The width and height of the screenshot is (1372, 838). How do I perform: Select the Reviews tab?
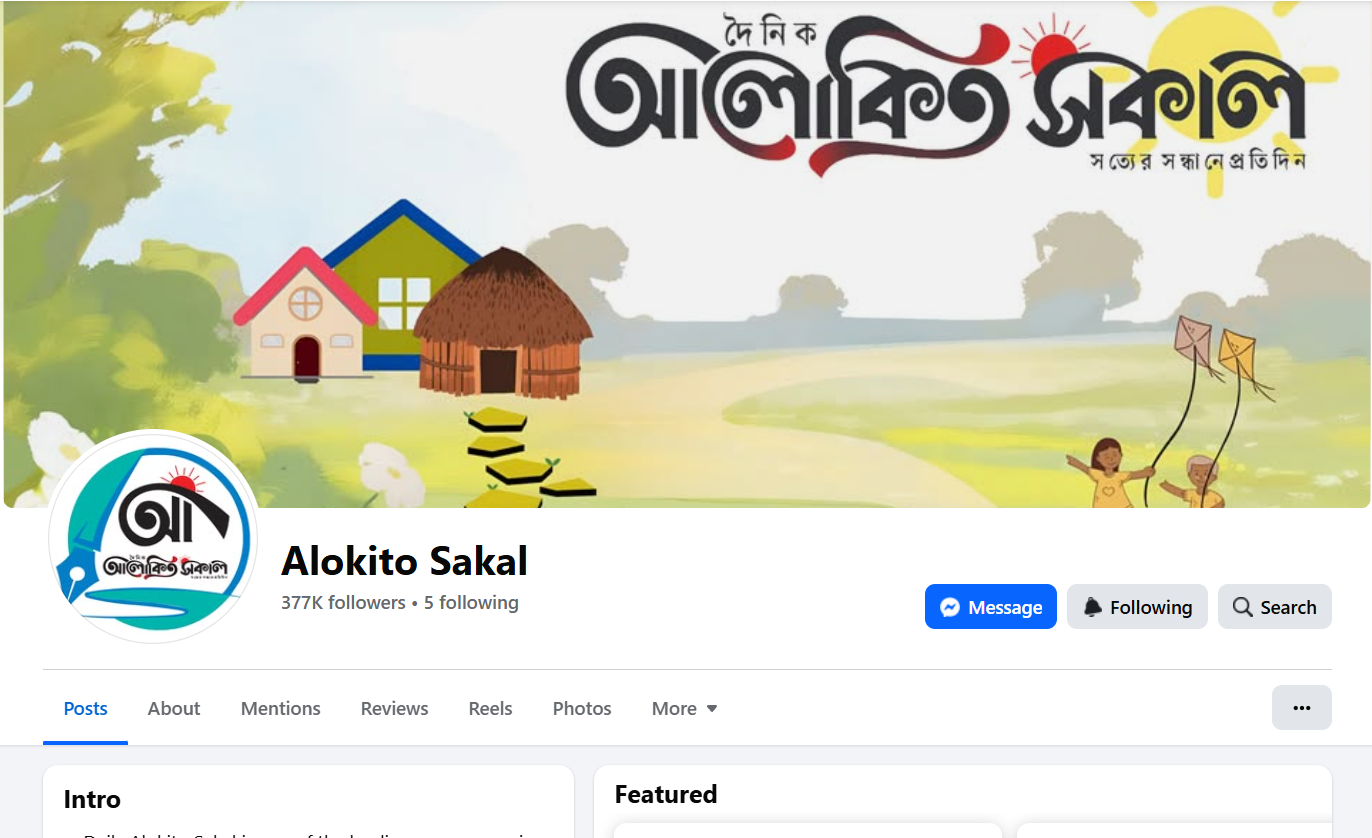click(394, 708)
